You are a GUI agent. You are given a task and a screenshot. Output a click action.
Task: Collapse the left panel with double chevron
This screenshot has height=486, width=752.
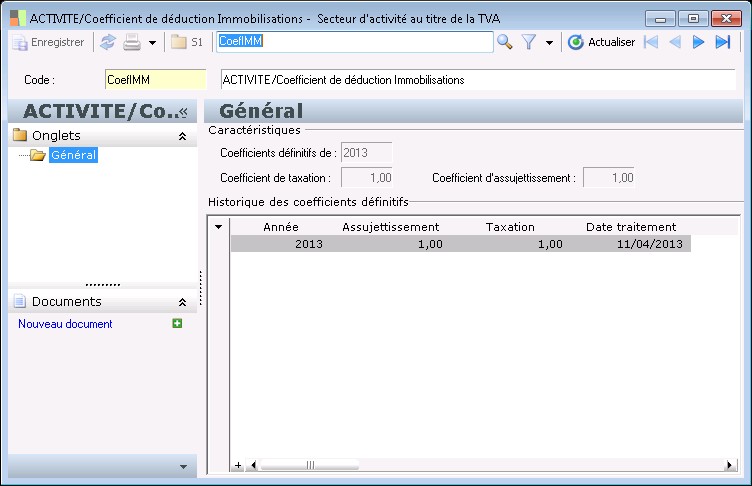pos(183,112)
